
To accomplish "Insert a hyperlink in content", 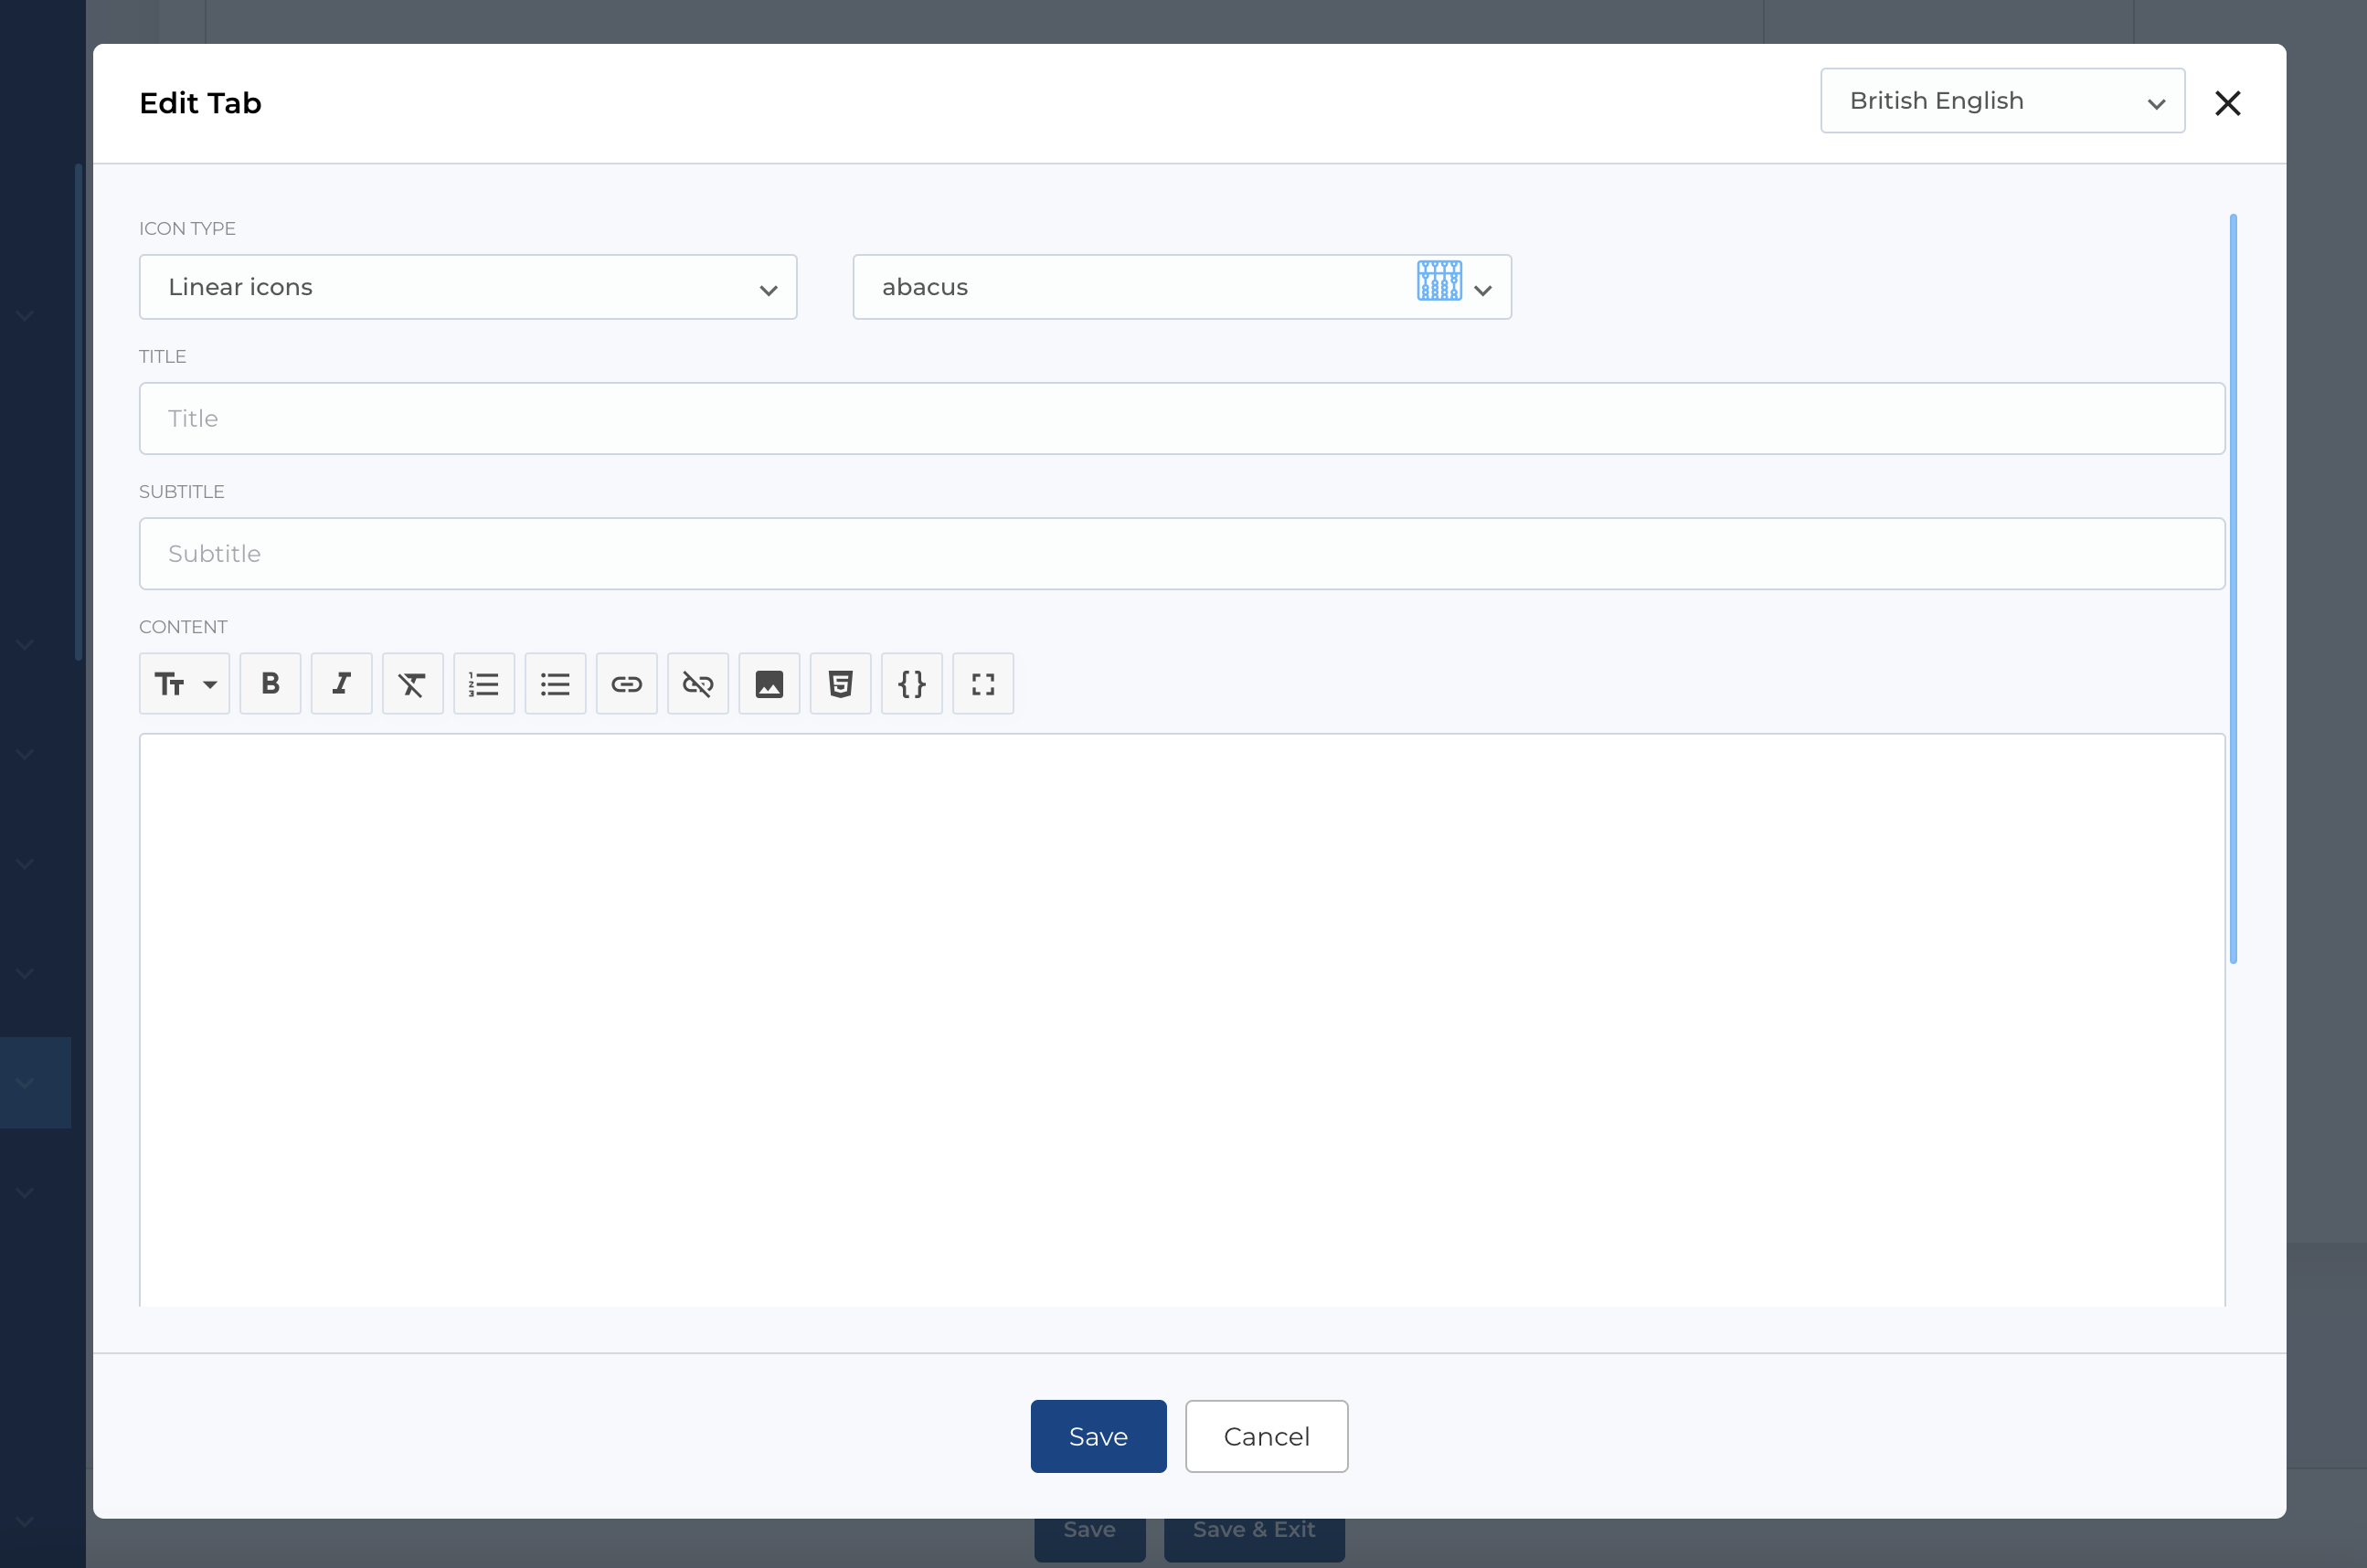I will [x=626, y=684].
